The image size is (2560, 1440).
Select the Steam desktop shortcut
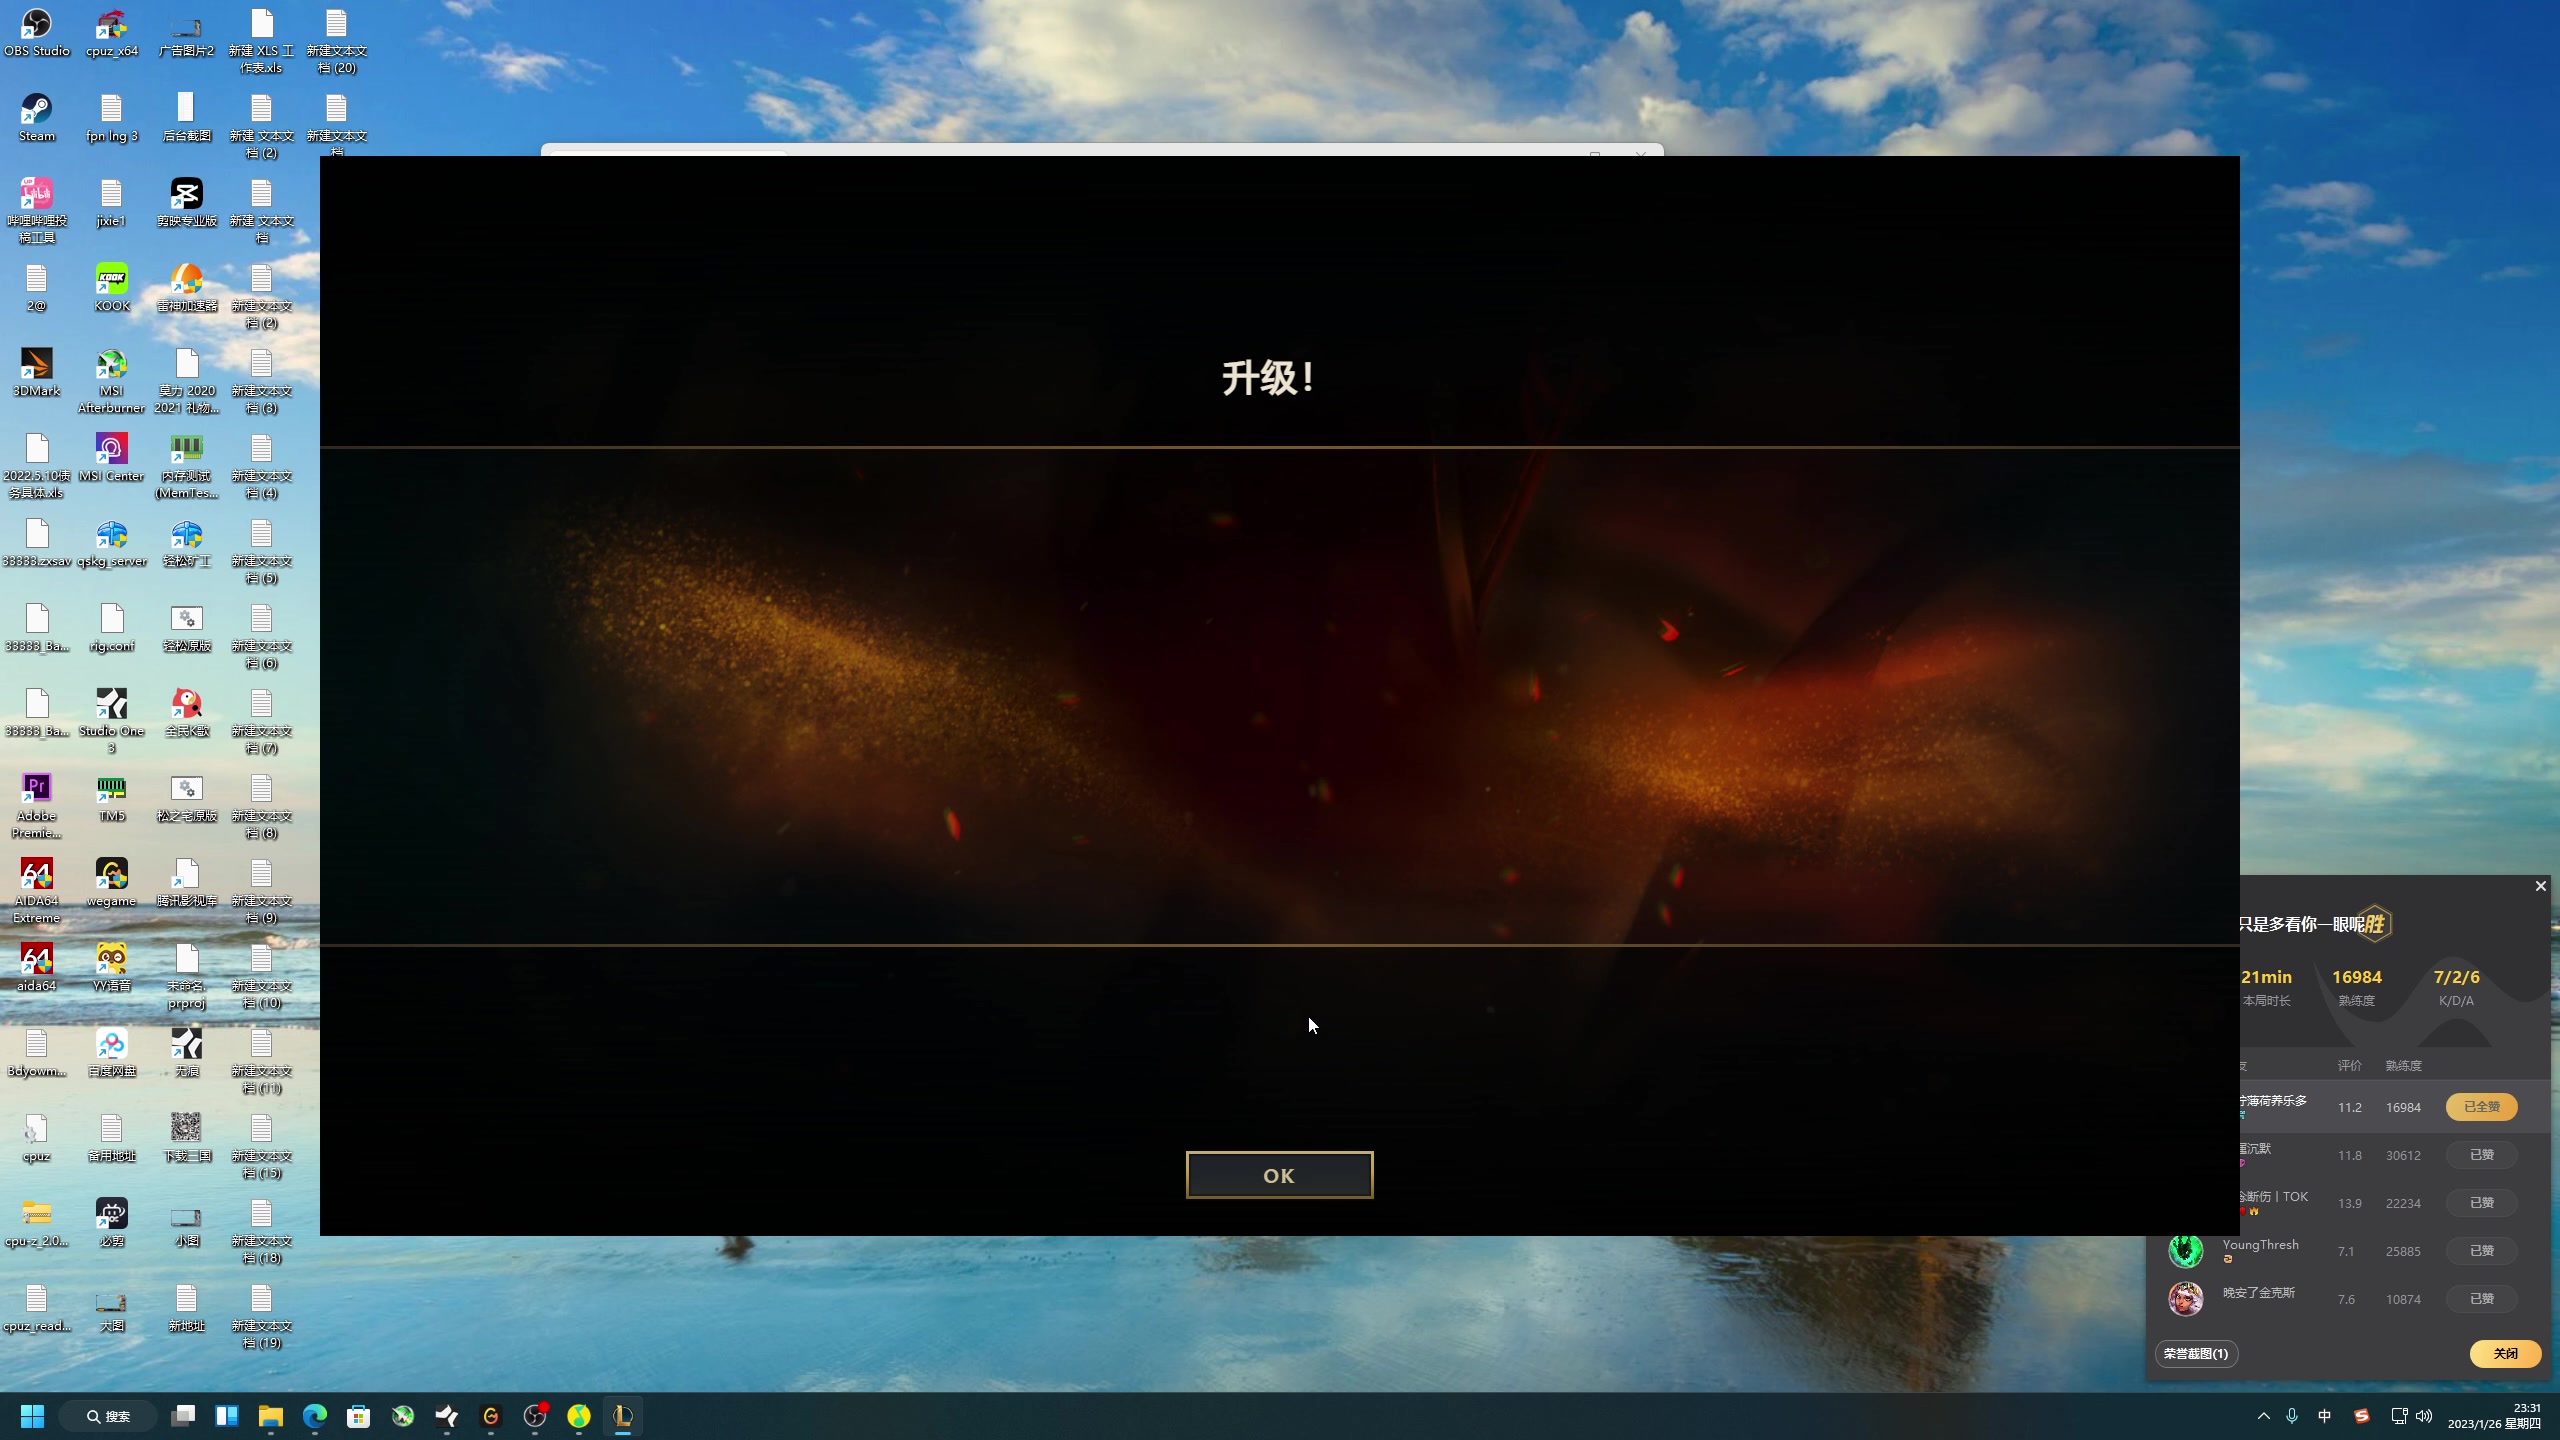(37, 119)
